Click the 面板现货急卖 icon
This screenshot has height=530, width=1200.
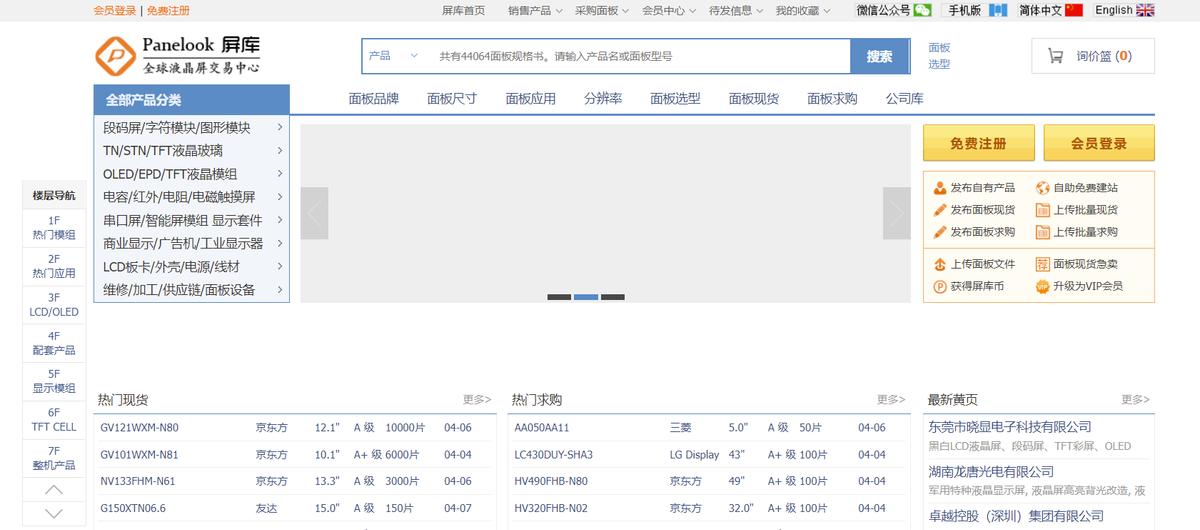point(1042,264)
